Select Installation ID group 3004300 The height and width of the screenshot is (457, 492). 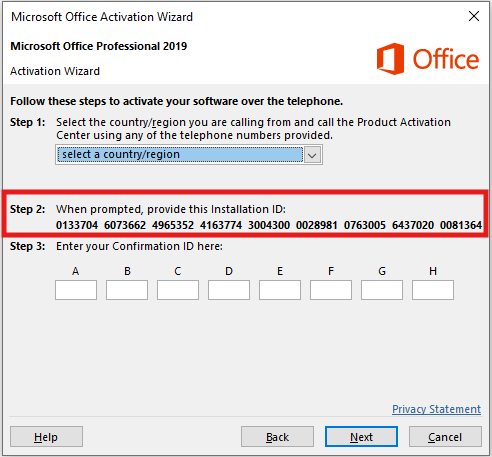pos(269,225)
